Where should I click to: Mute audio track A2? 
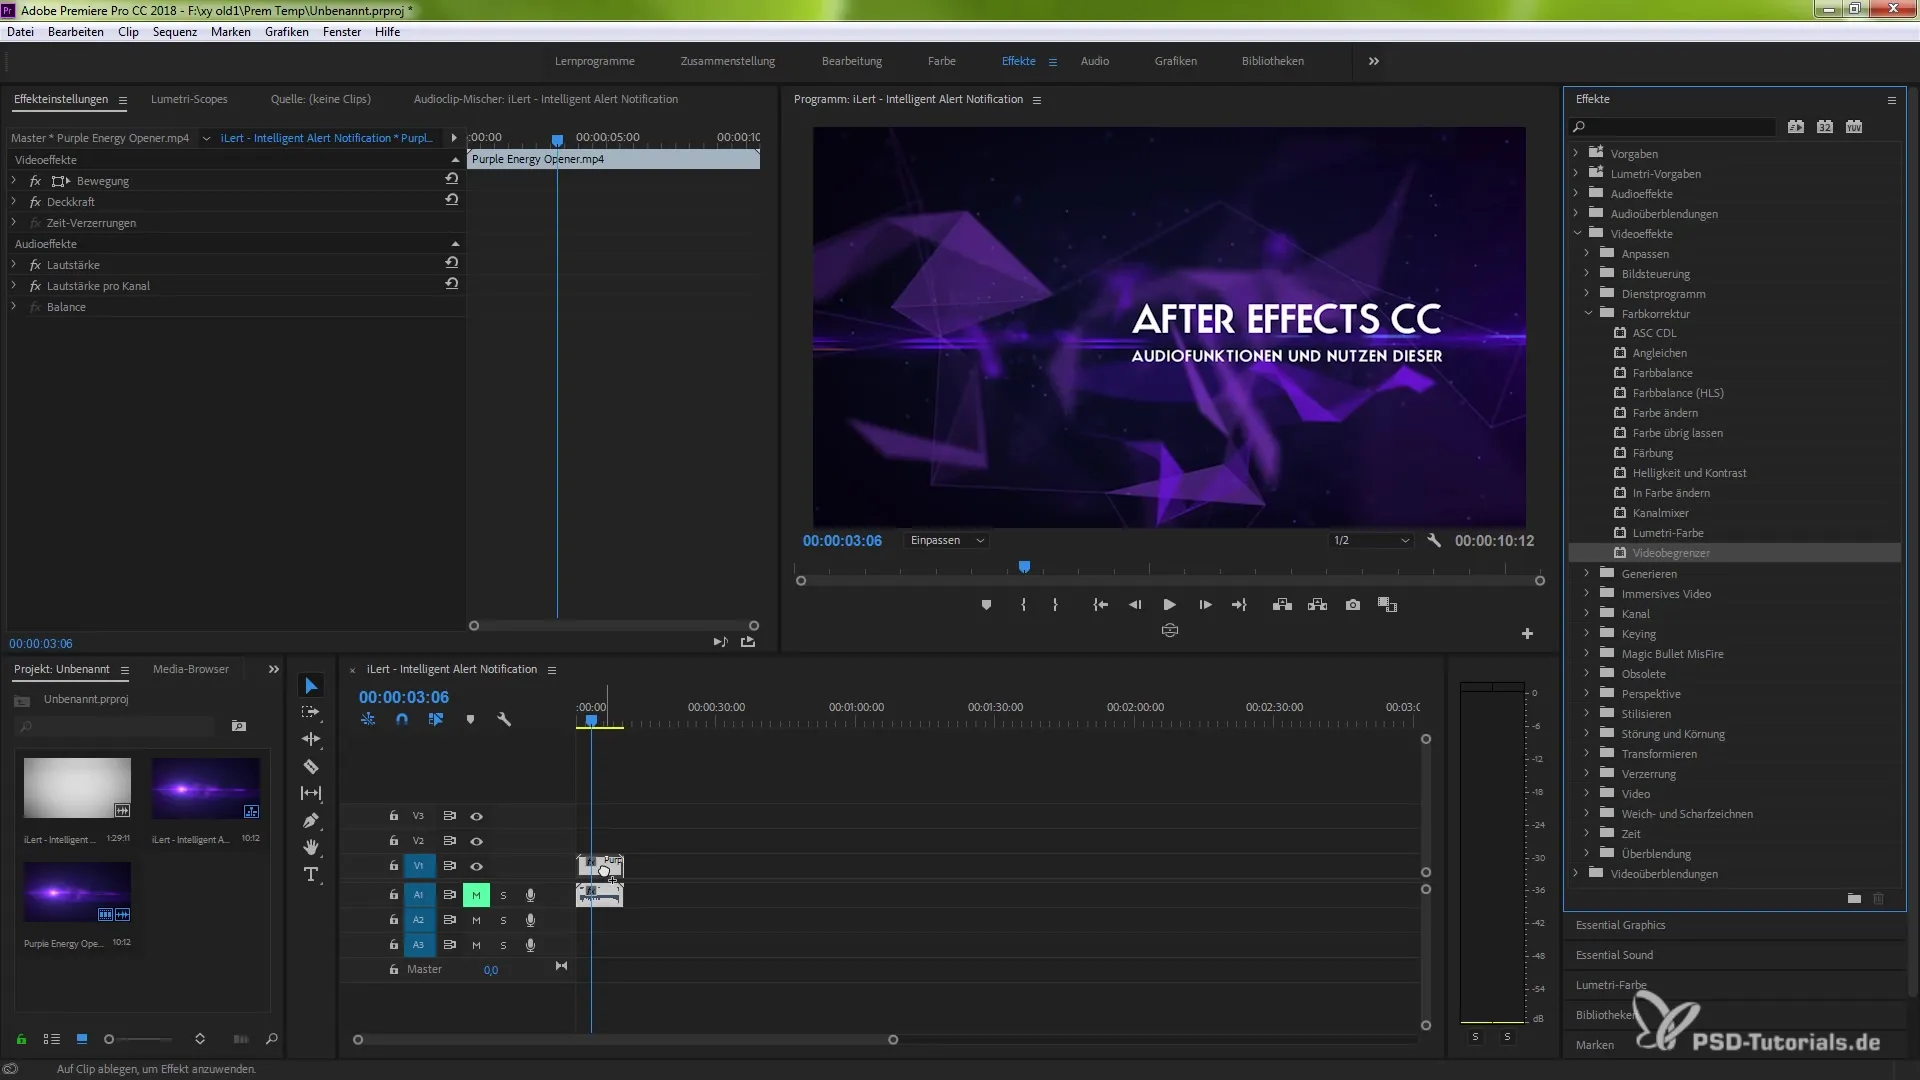476,920
